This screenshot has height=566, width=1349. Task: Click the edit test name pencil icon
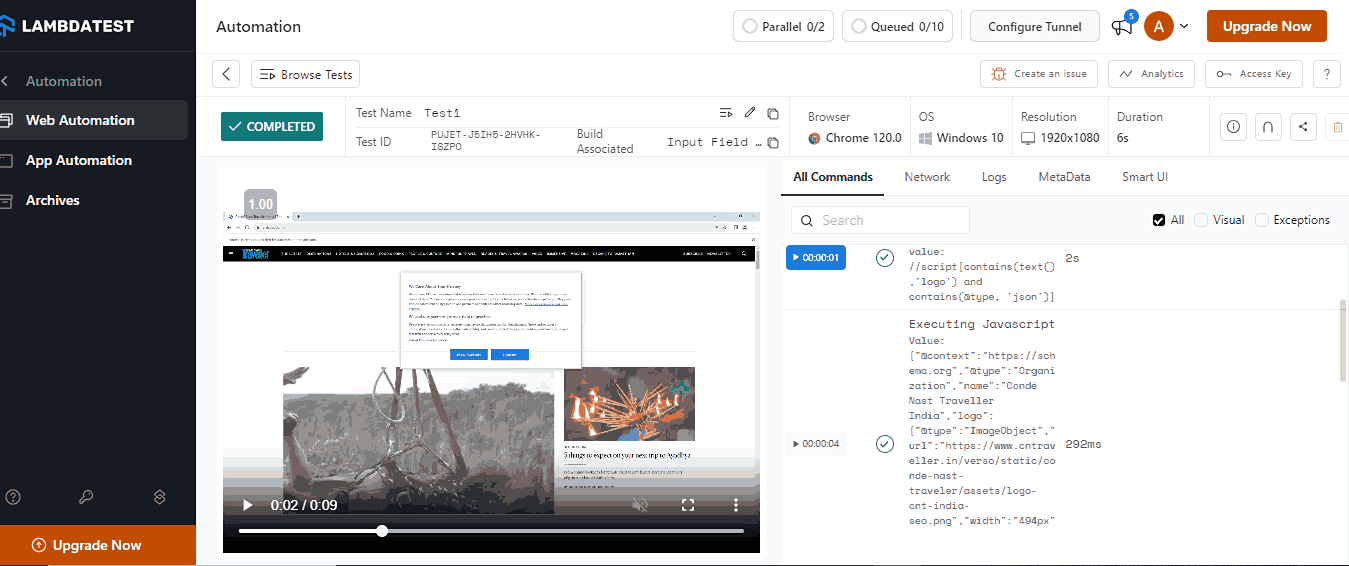point(750,113)
